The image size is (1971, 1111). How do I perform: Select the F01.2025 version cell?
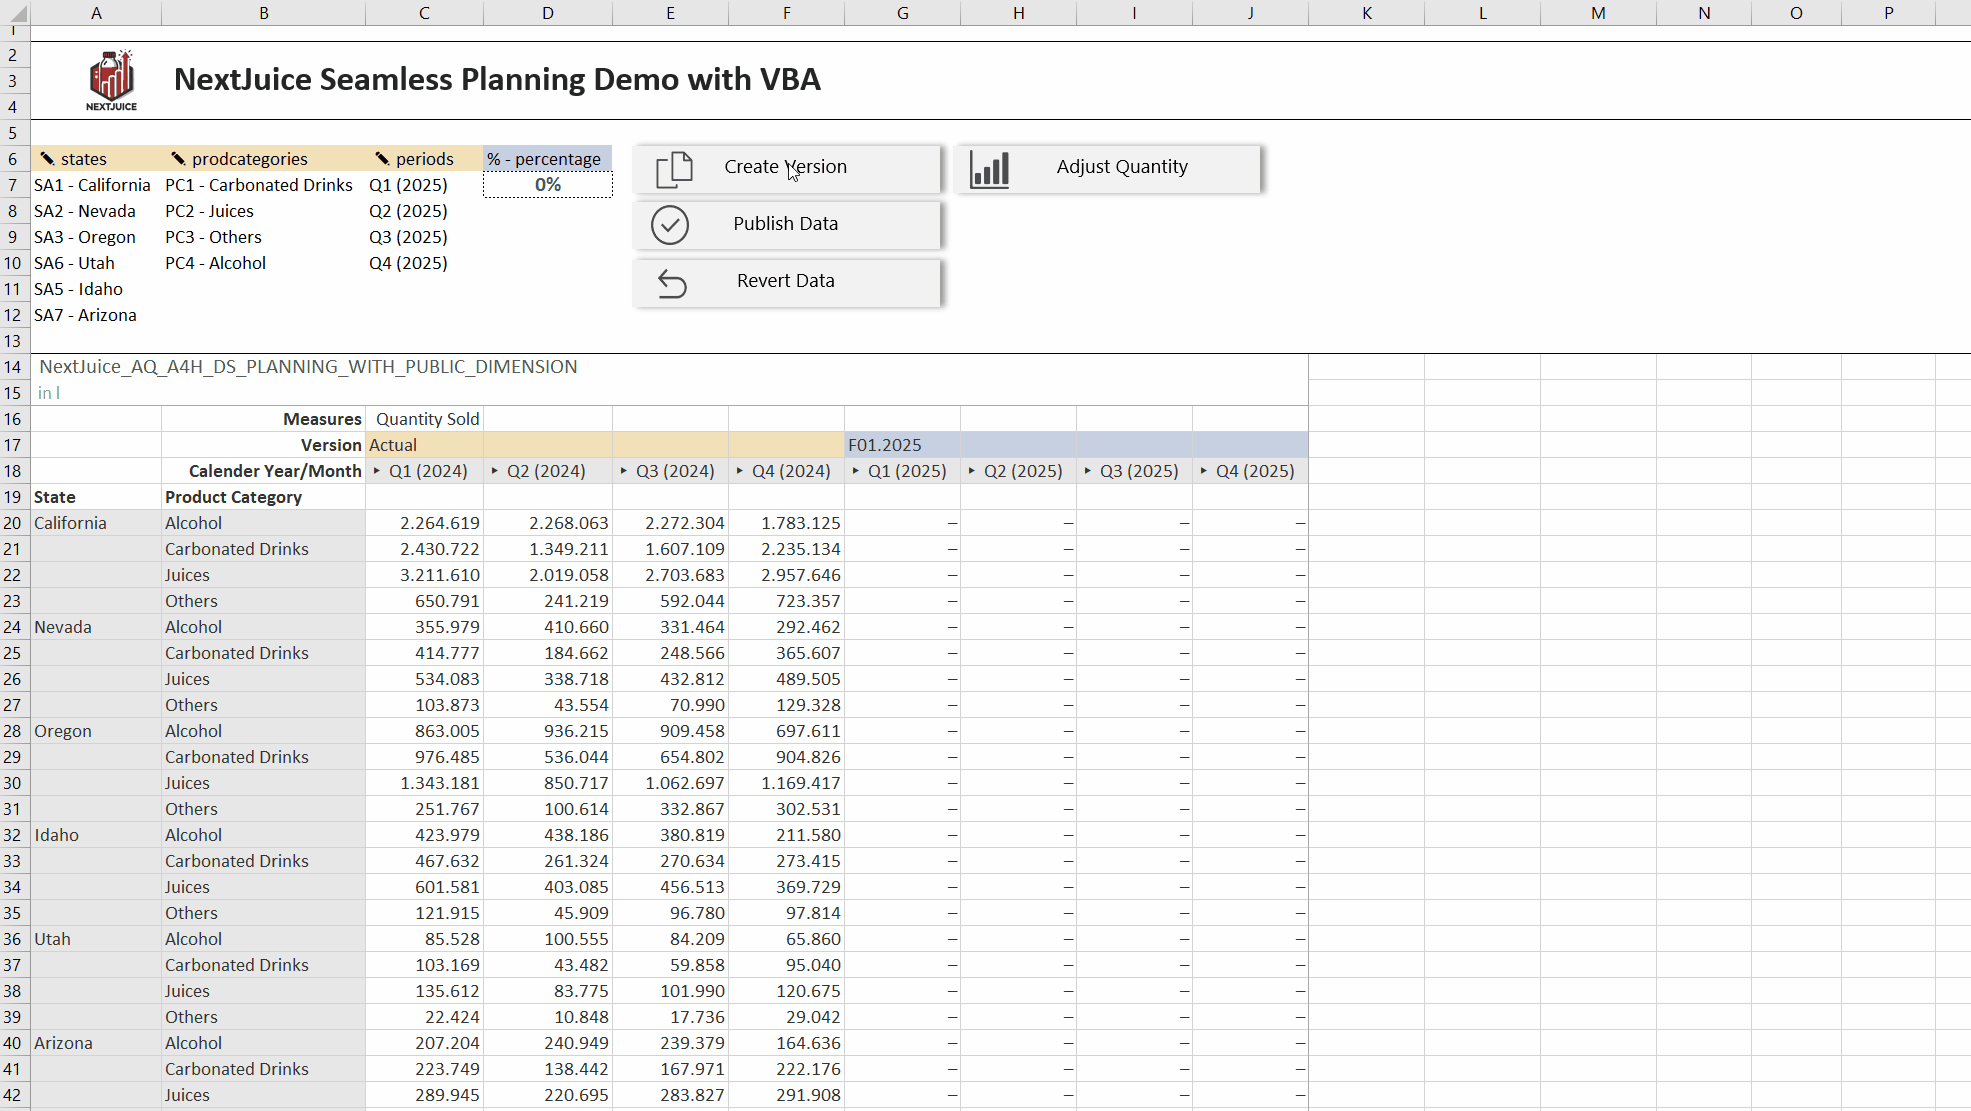tap(902, 445)
